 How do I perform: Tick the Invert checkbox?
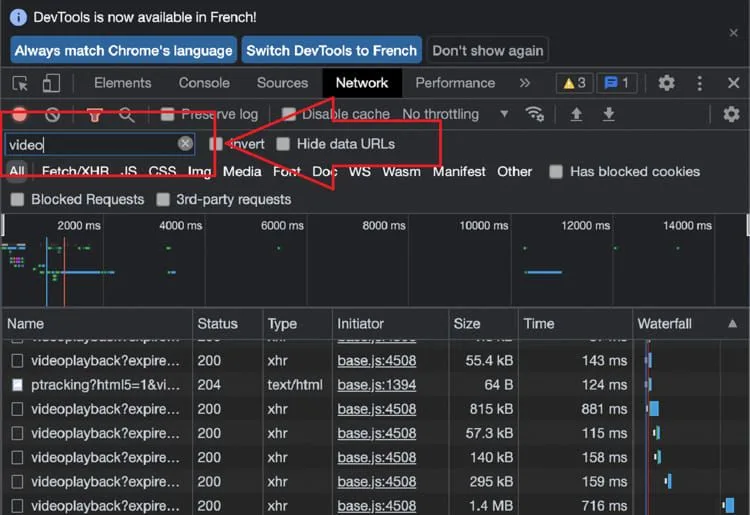click(216, 144)
